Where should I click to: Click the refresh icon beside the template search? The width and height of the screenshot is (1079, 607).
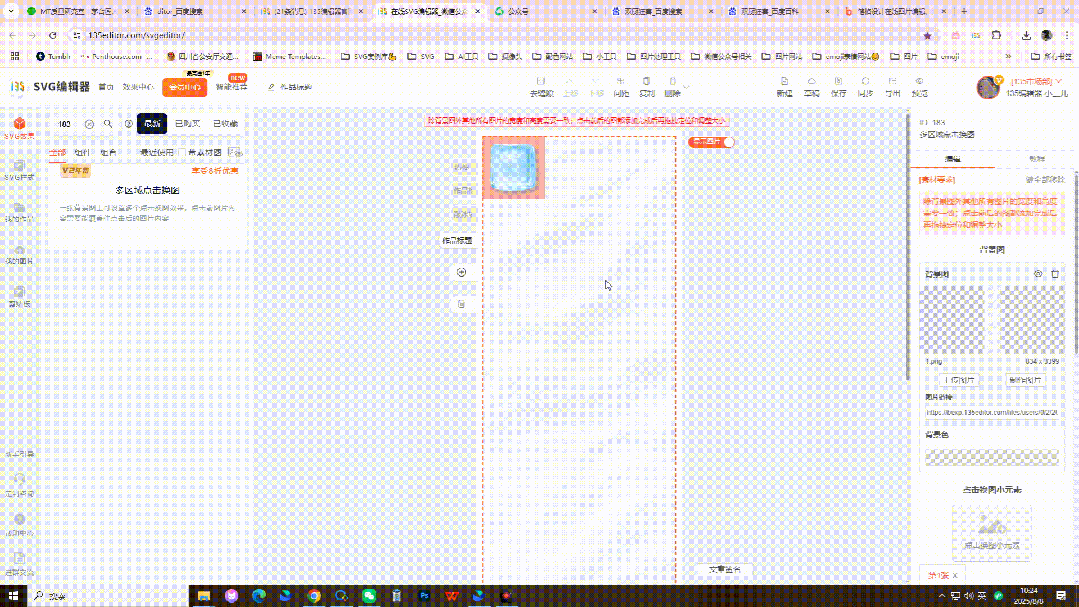[89, 123]
